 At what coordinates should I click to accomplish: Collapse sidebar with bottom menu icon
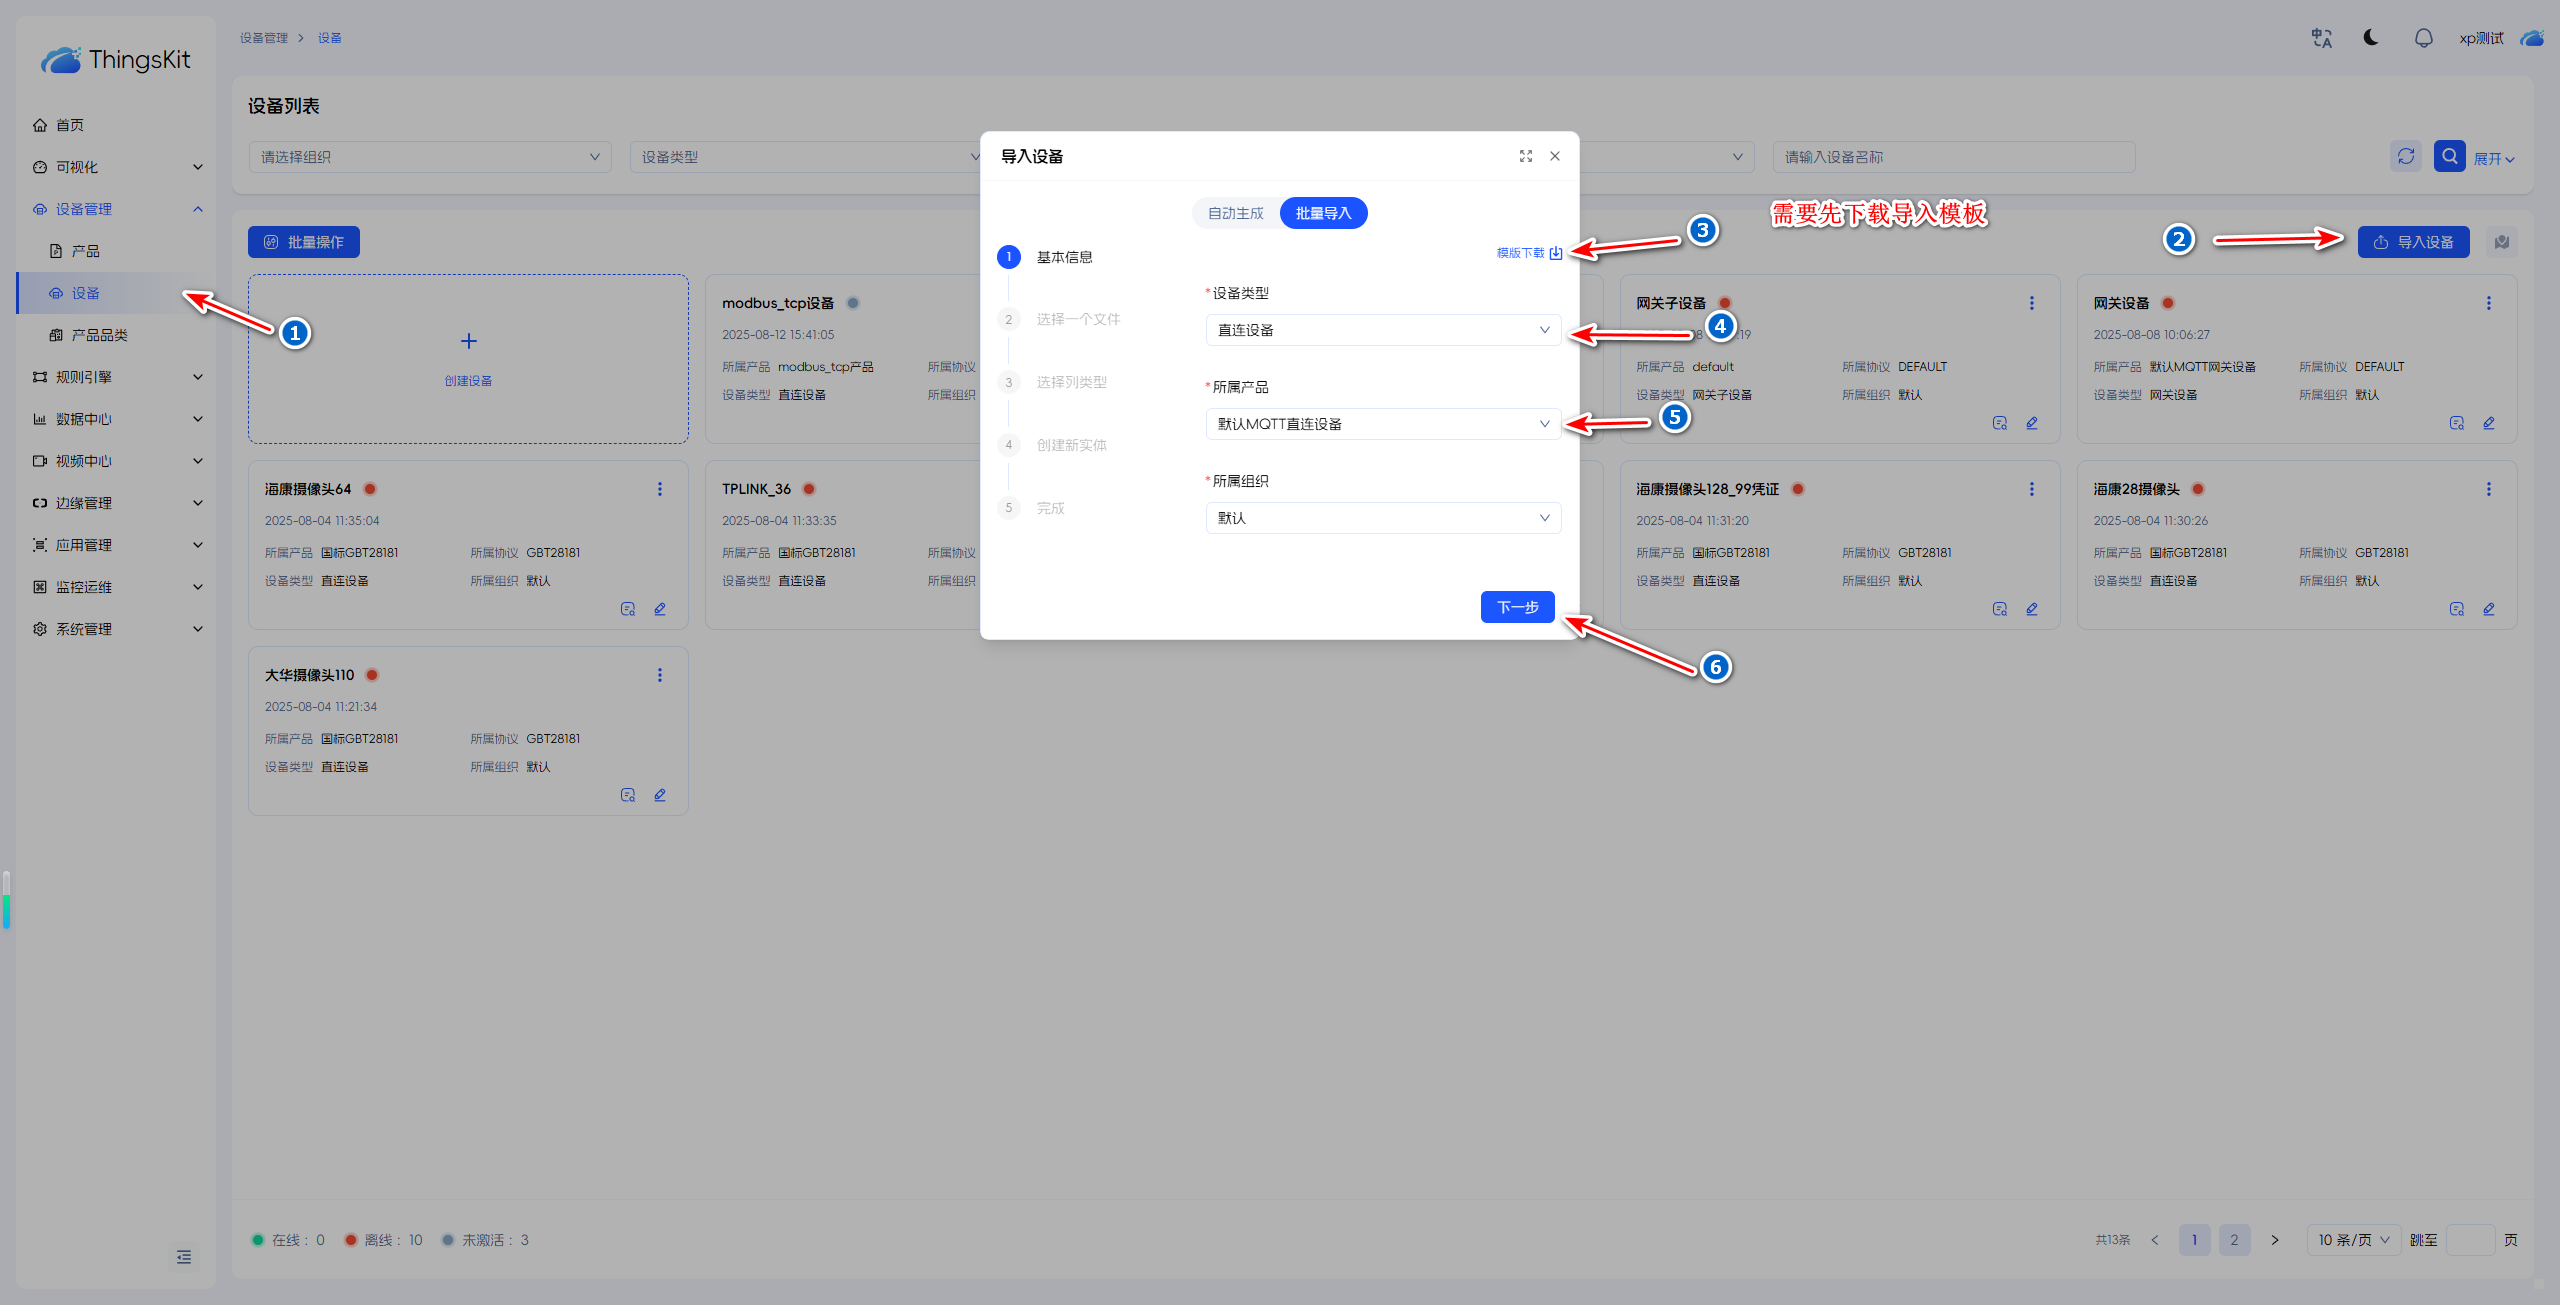(184, 1257)
